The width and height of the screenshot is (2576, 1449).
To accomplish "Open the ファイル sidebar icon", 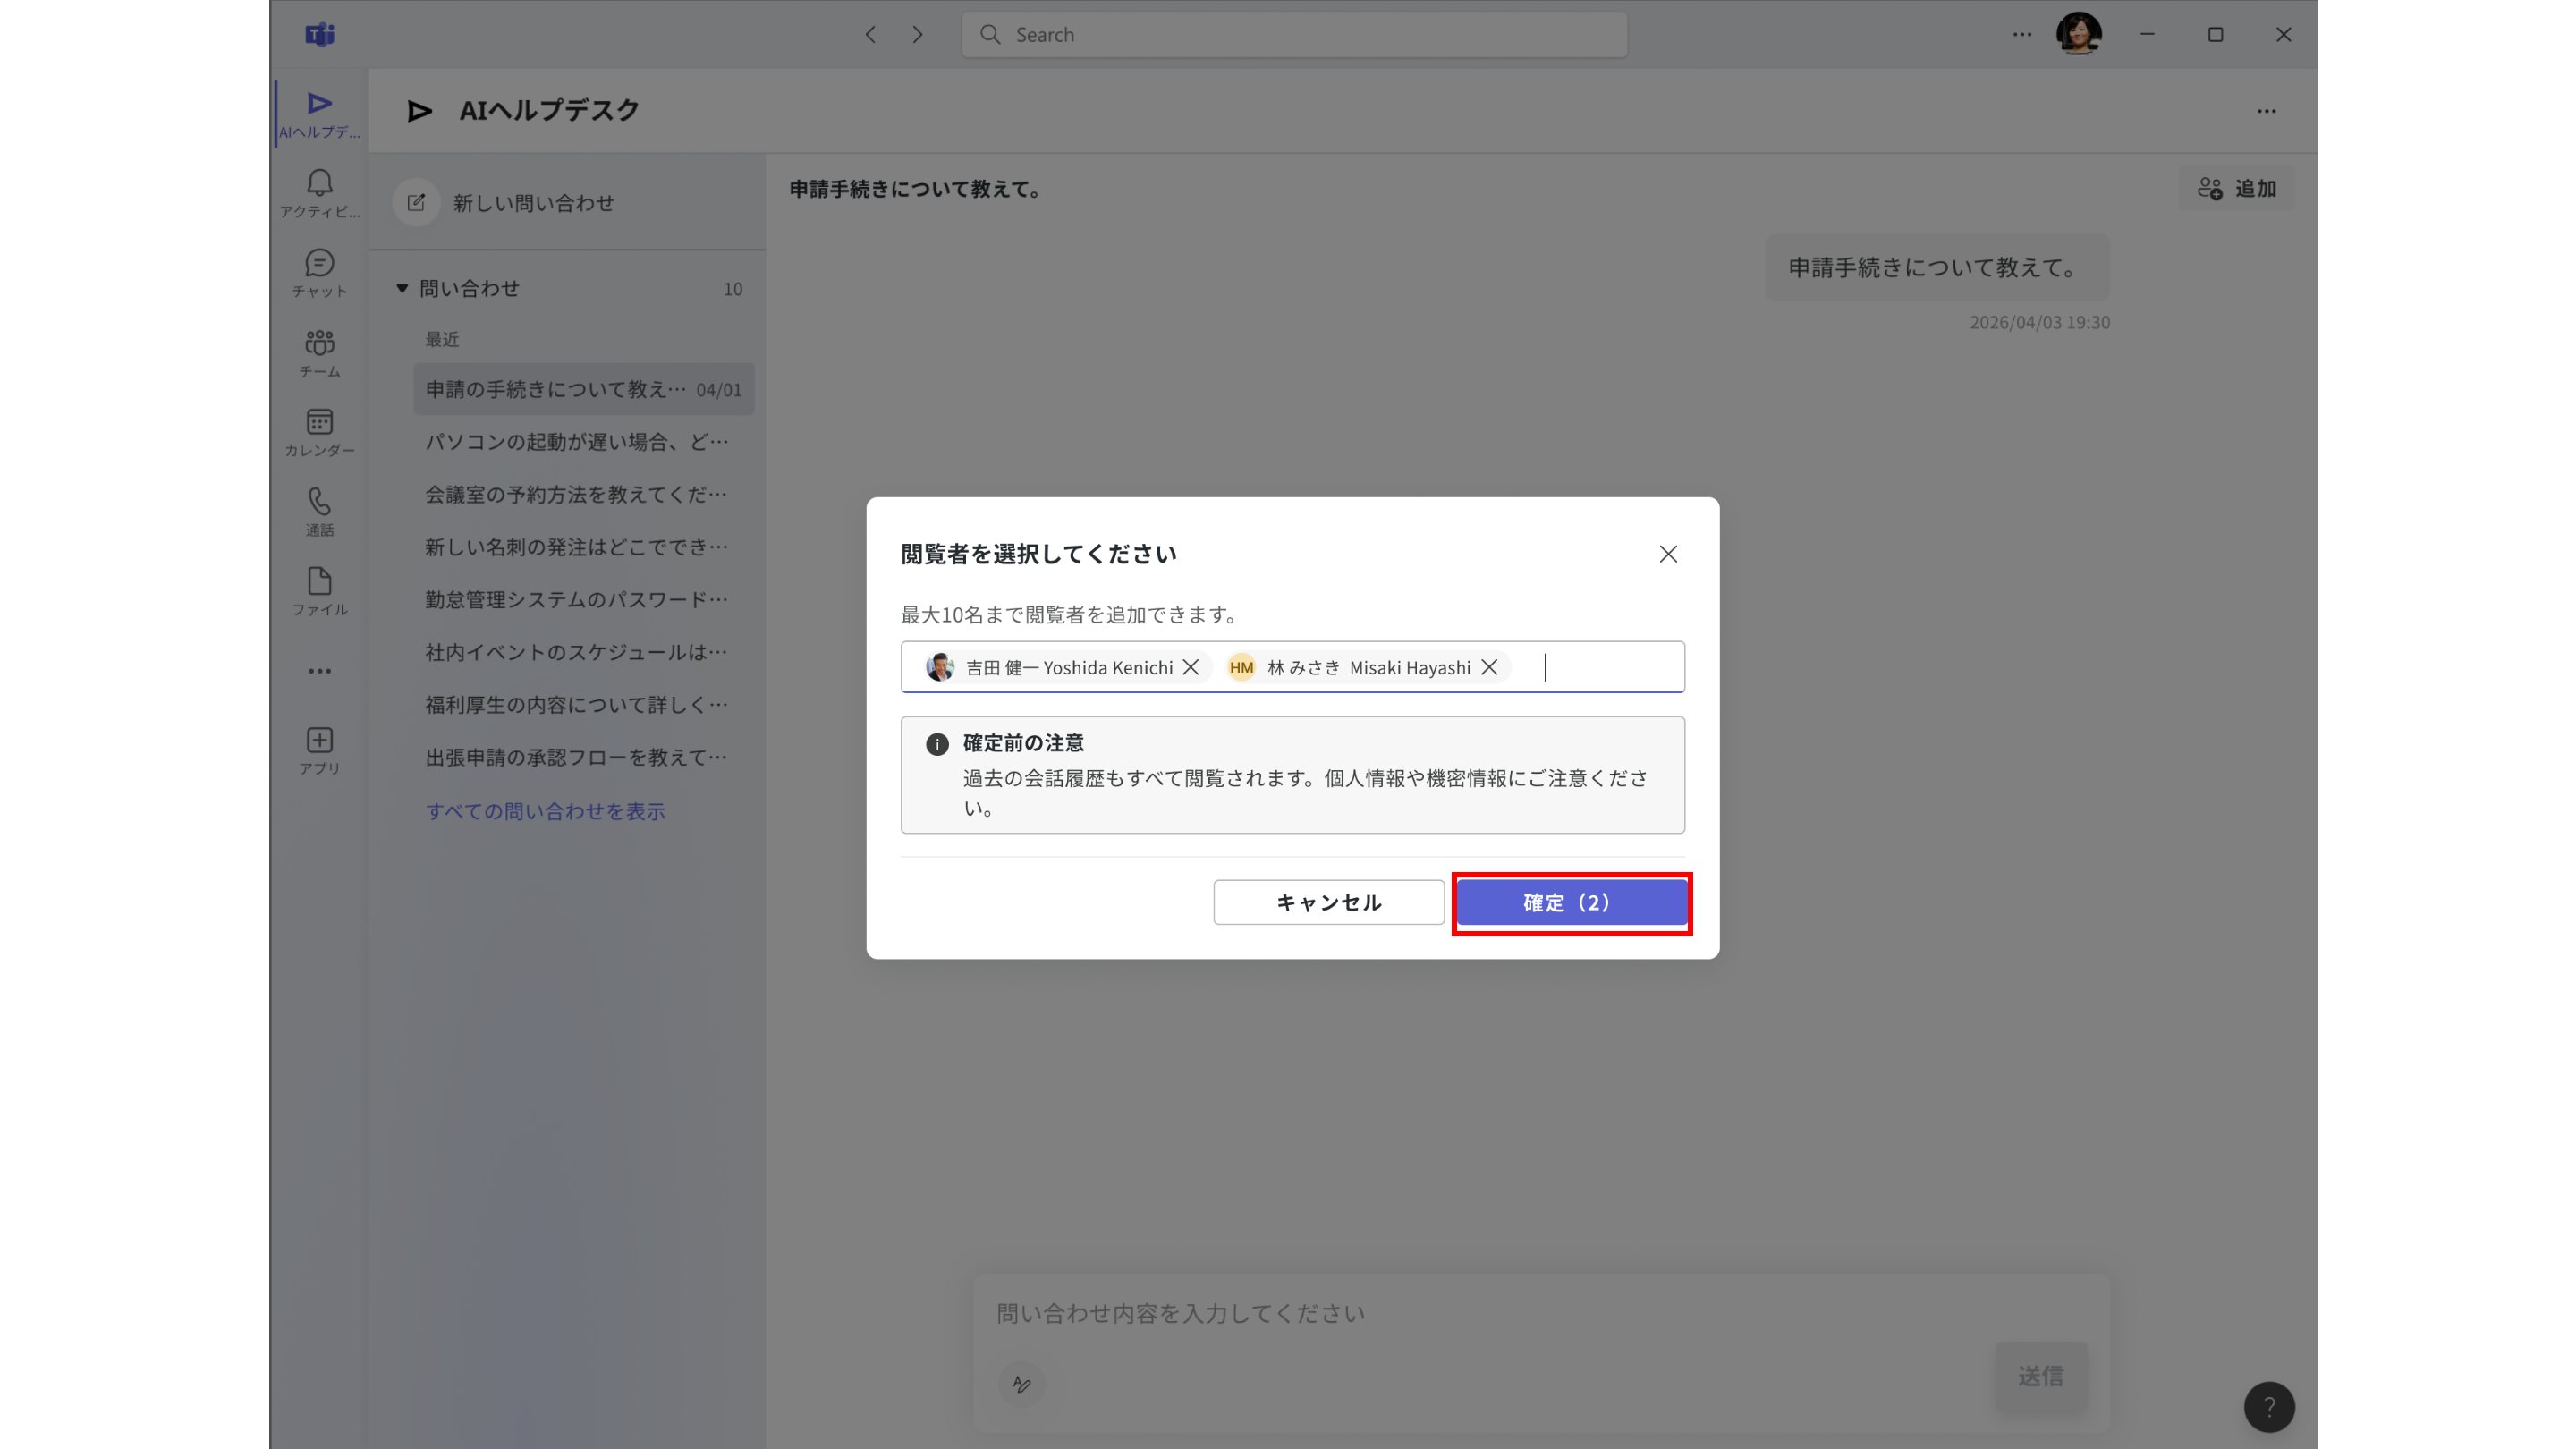I will point(319,591).
